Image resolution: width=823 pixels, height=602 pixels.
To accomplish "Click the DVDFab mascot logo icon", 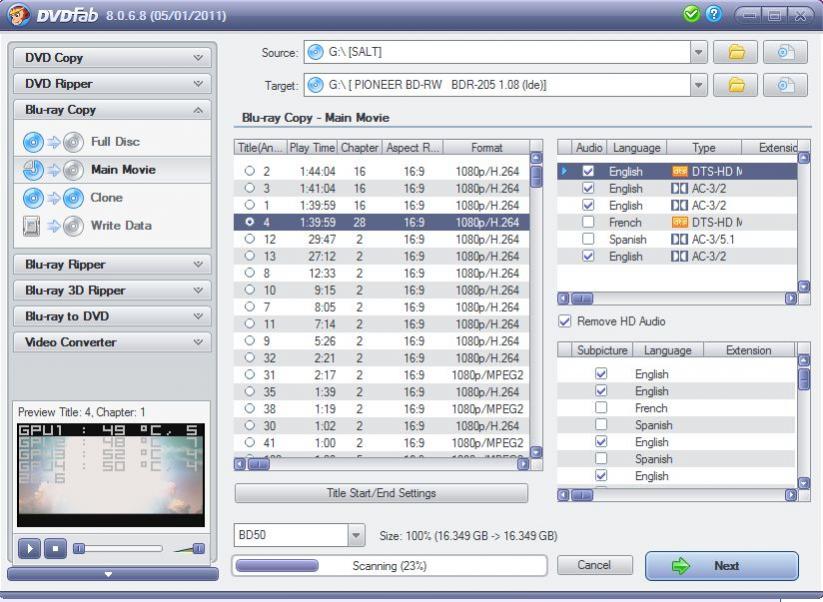I will 18,15.
